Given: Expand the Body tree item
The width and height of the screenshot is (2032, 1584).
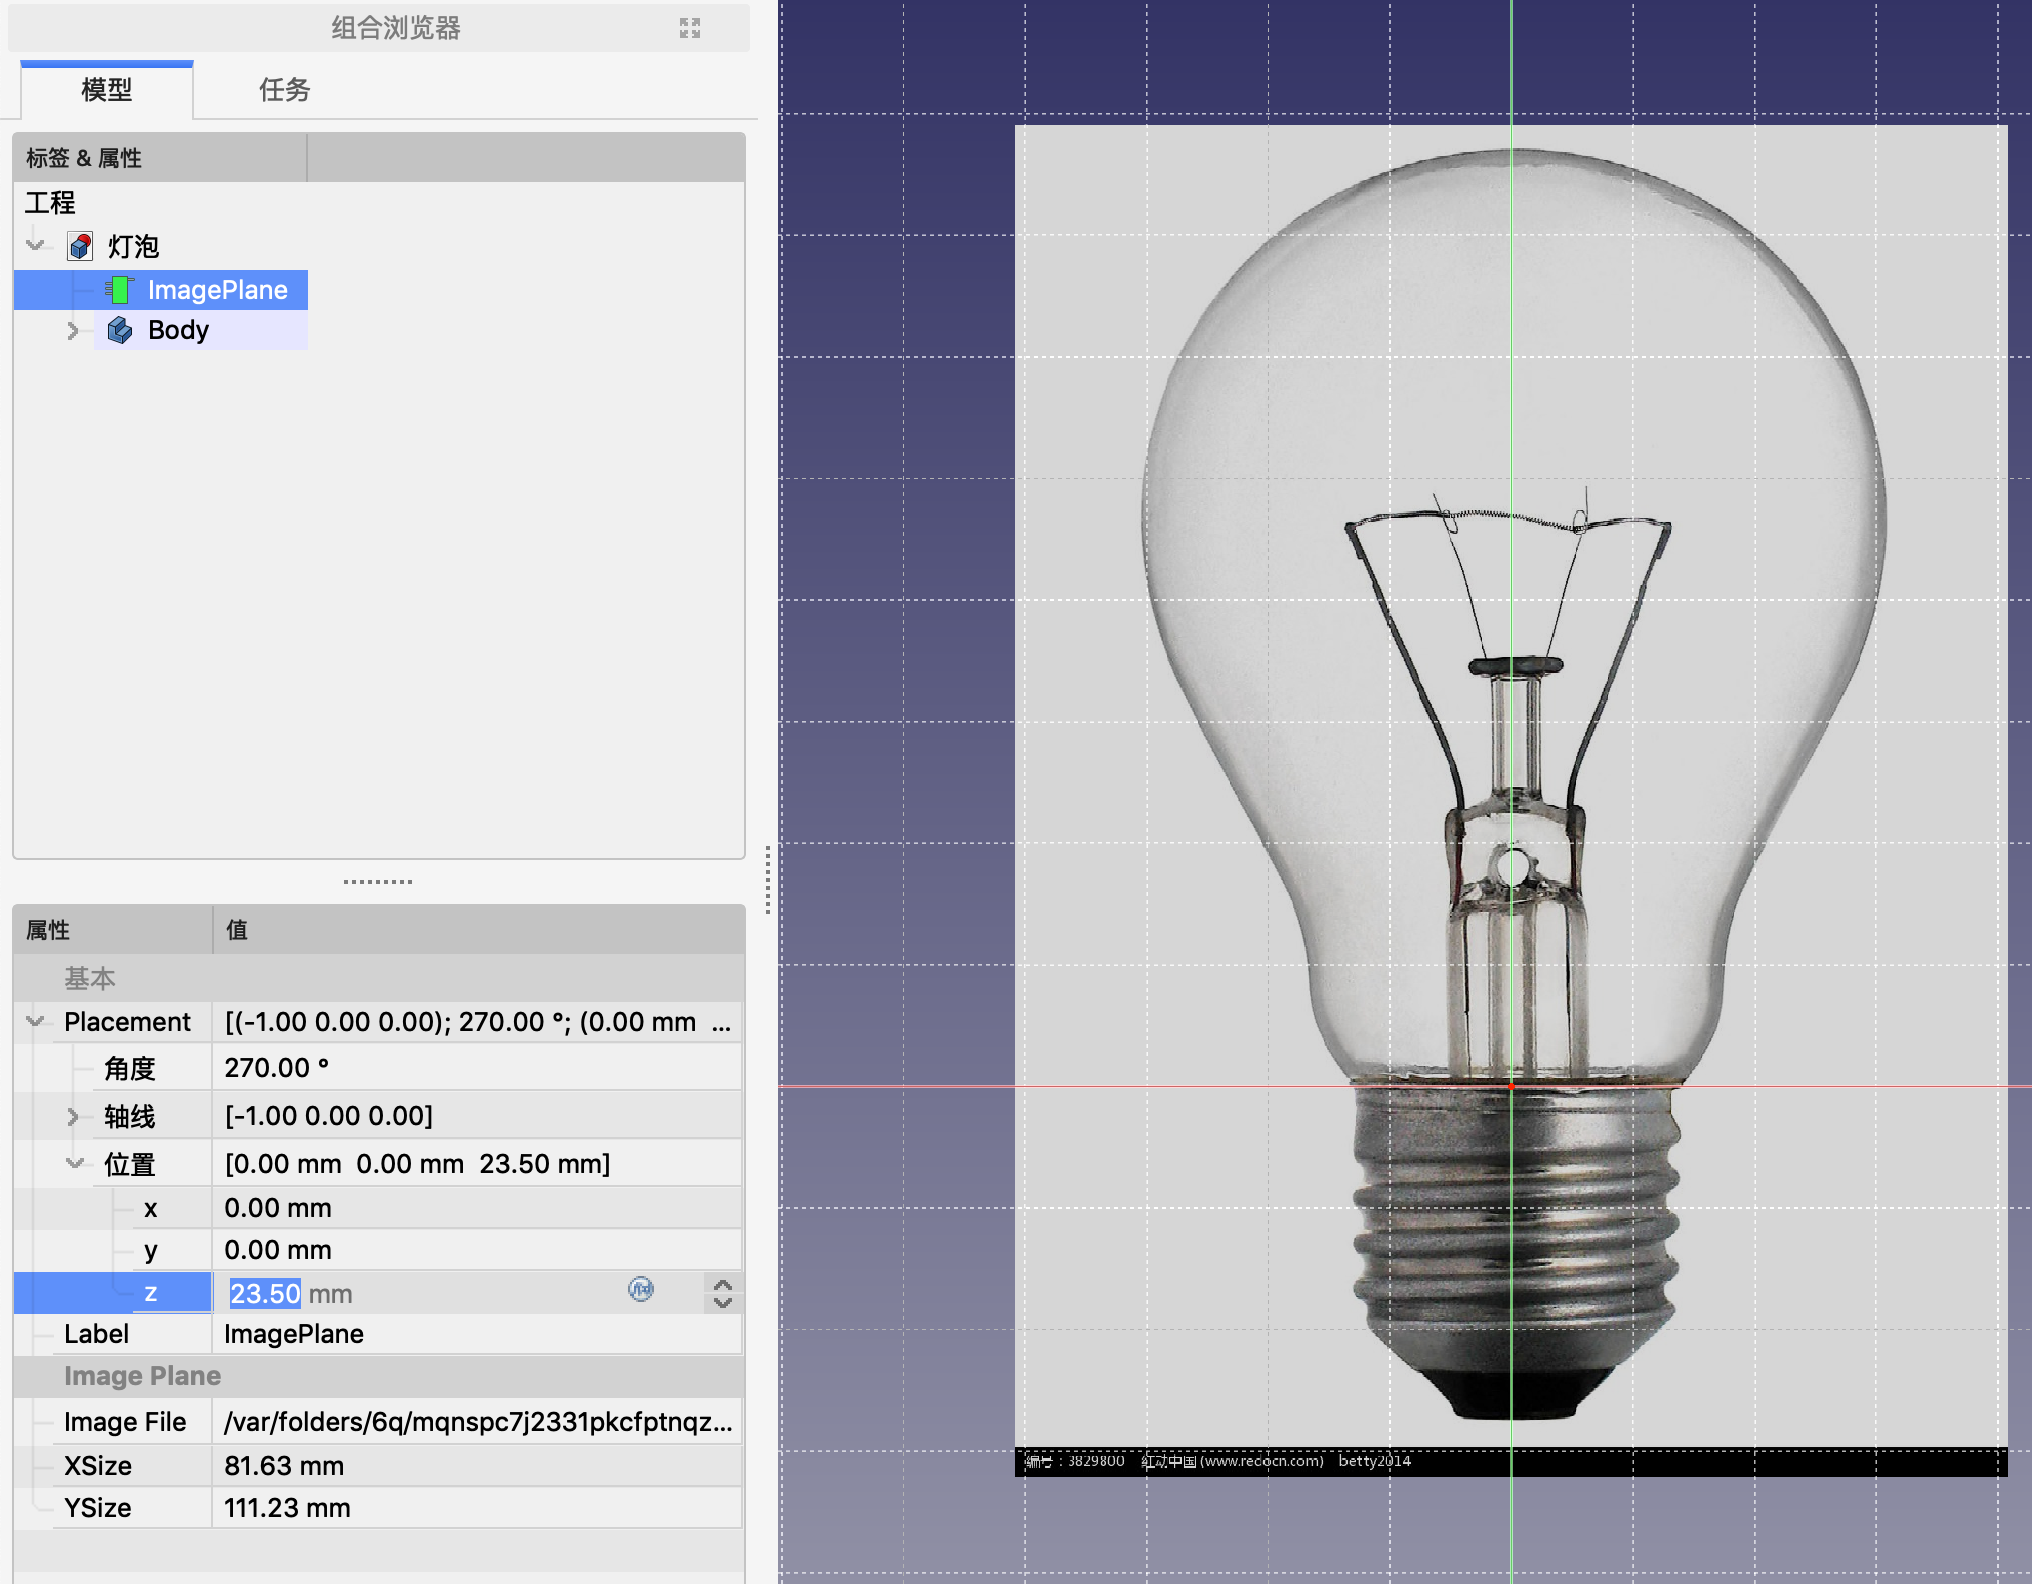Looking at the screenshot, I should (x=72, y=330).
